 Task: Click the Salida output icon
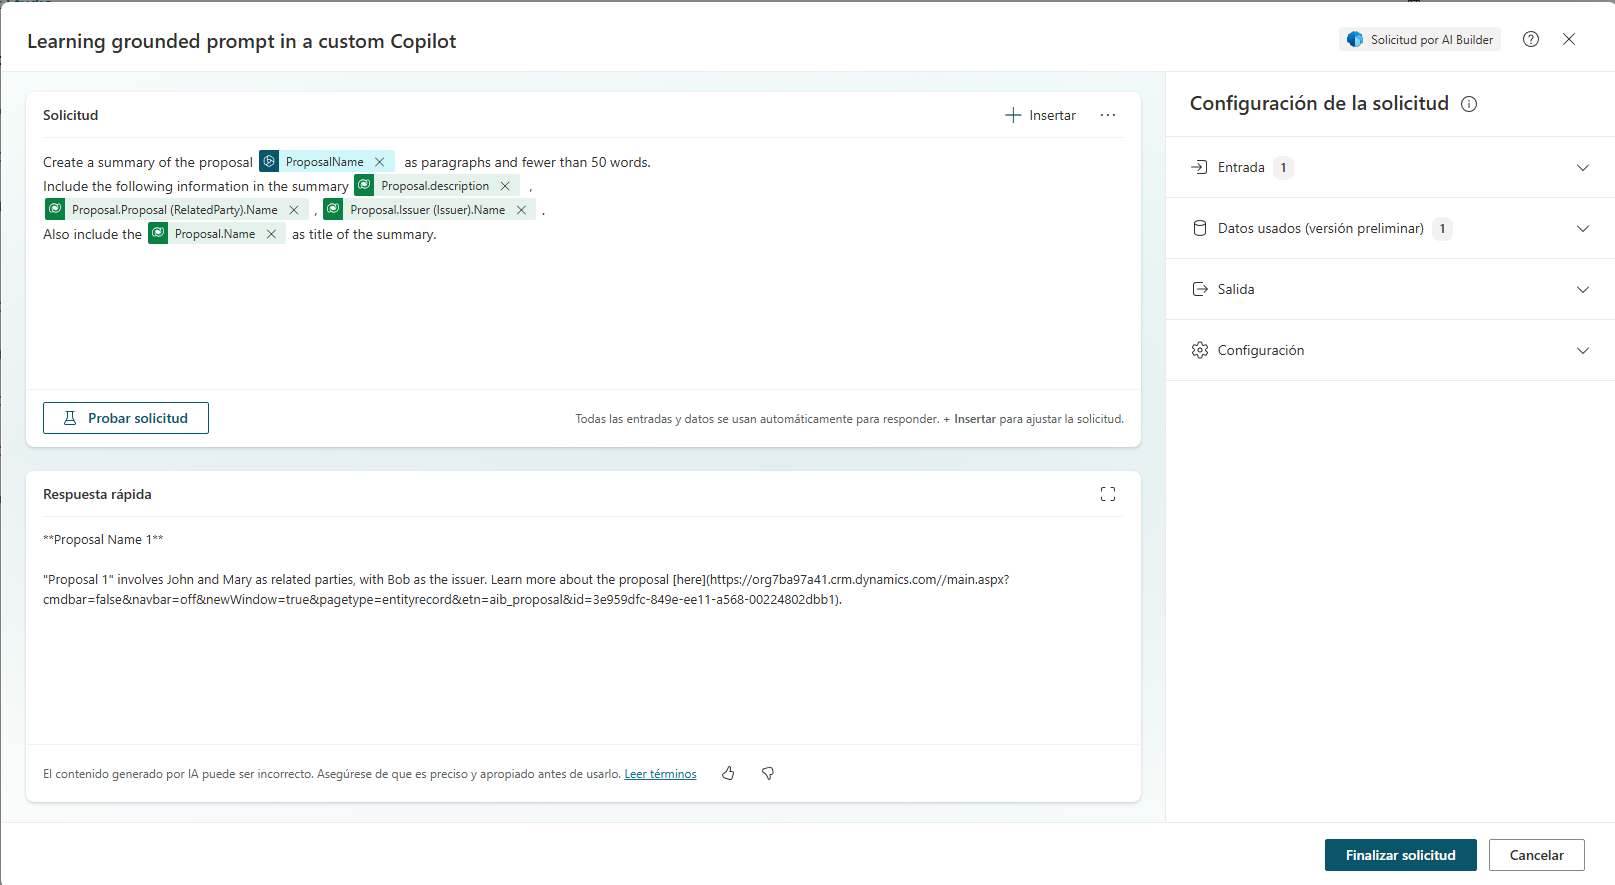pos(1200,289)
